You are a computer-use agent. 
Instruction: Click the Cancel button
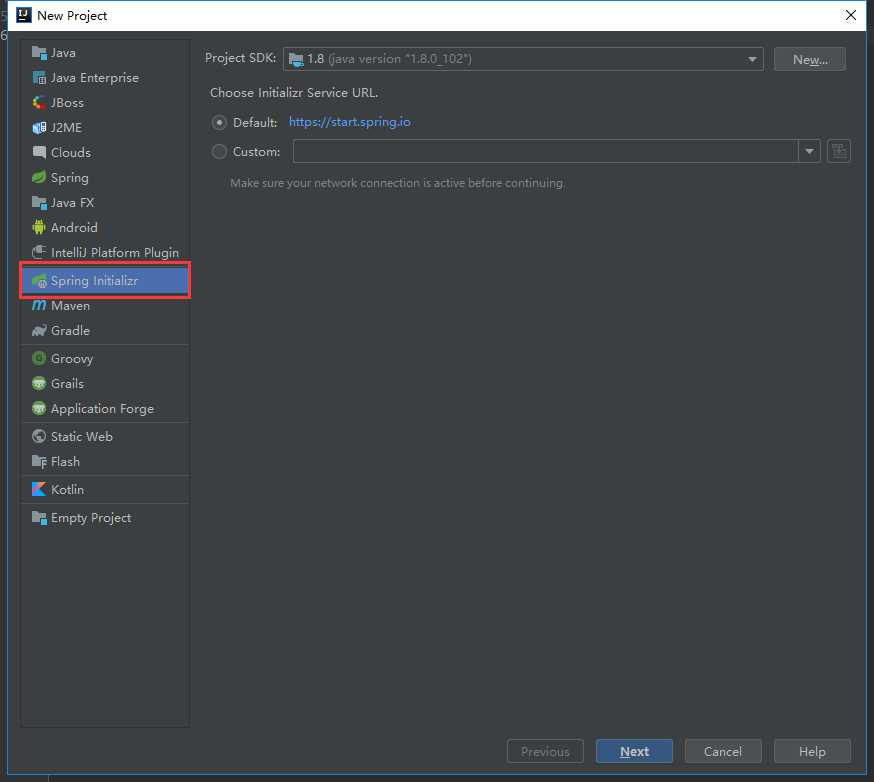723,751
